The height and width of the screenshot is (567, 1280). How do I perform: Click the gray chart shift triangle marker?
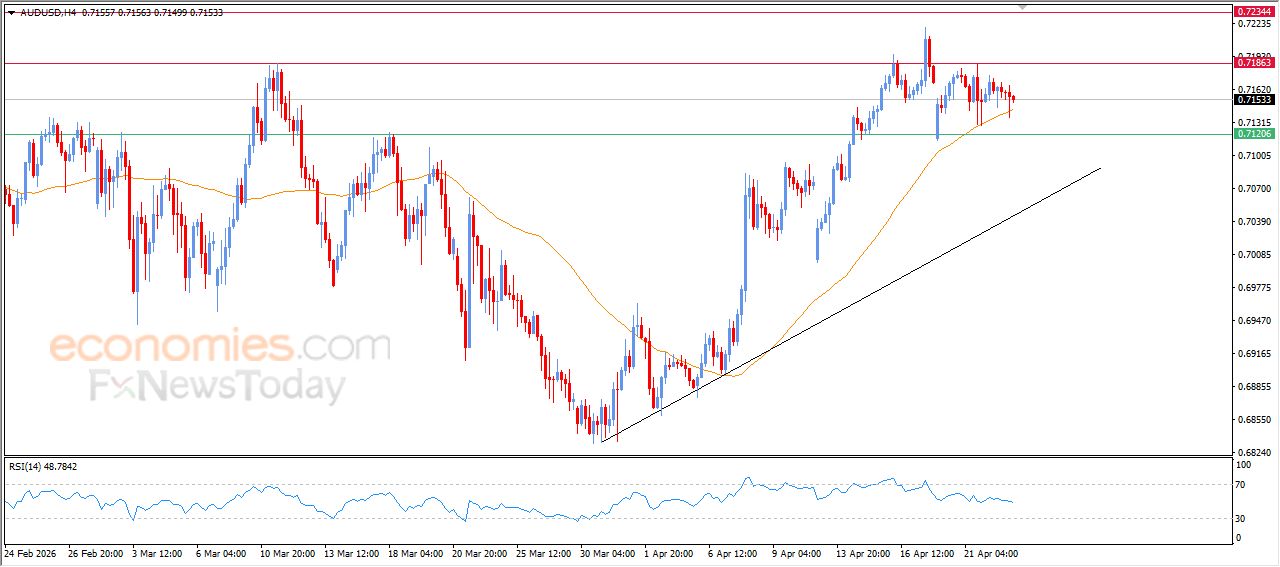coord(1021,6)
